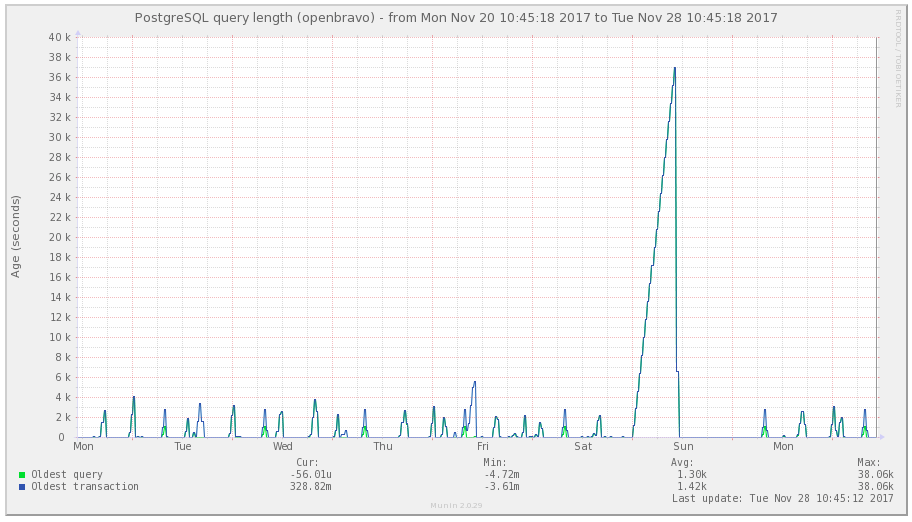This screenshot has width=912, height=522.
Task: Click the Avg: column header
Action: [682, 462]
